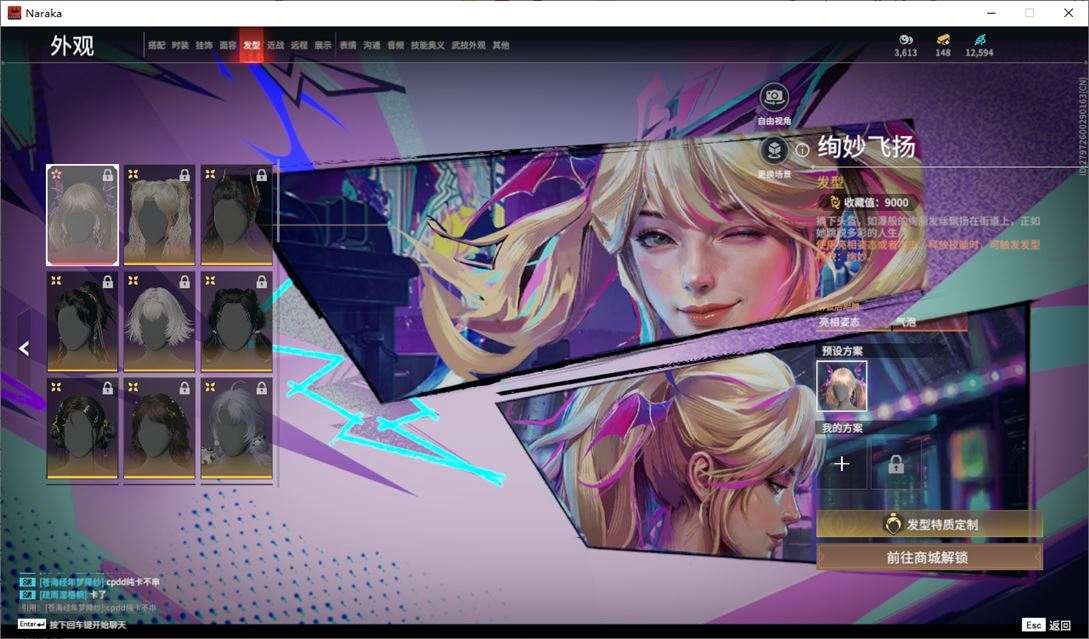Open the 技能奥义 tab
Screen dimensions: 1089x639
click(x=427, y=45)
